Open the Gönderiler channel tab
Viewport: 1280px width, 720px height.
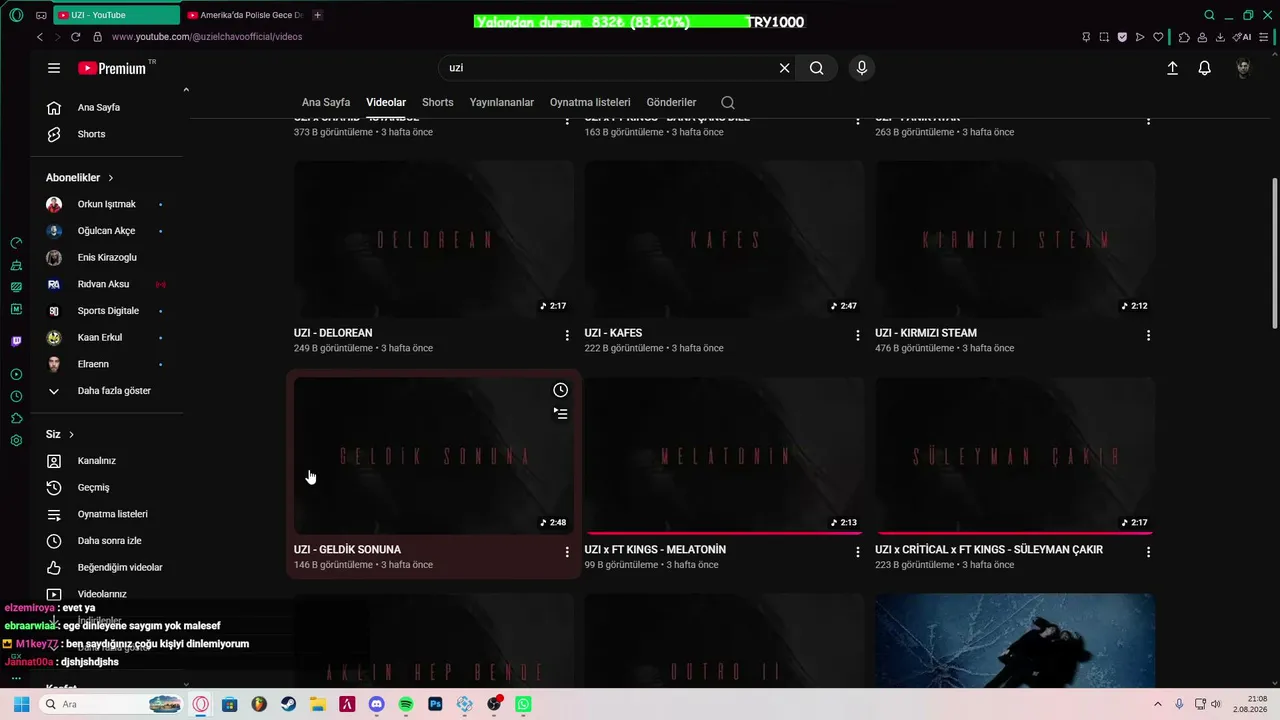[x=671, y=102]
